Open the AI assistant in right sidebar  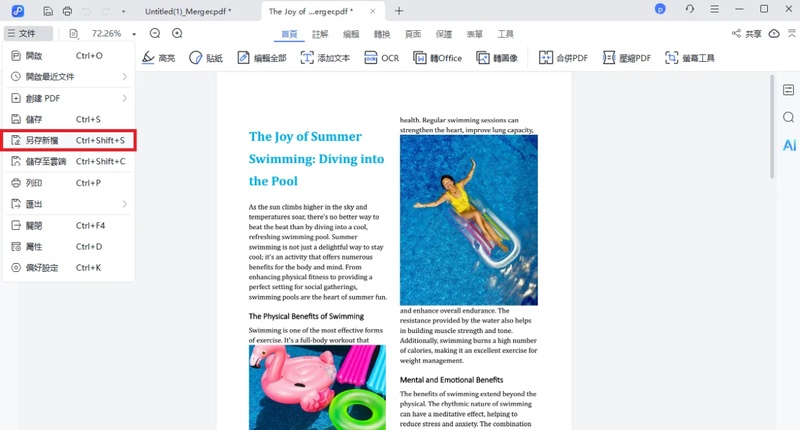click(789, 145)
